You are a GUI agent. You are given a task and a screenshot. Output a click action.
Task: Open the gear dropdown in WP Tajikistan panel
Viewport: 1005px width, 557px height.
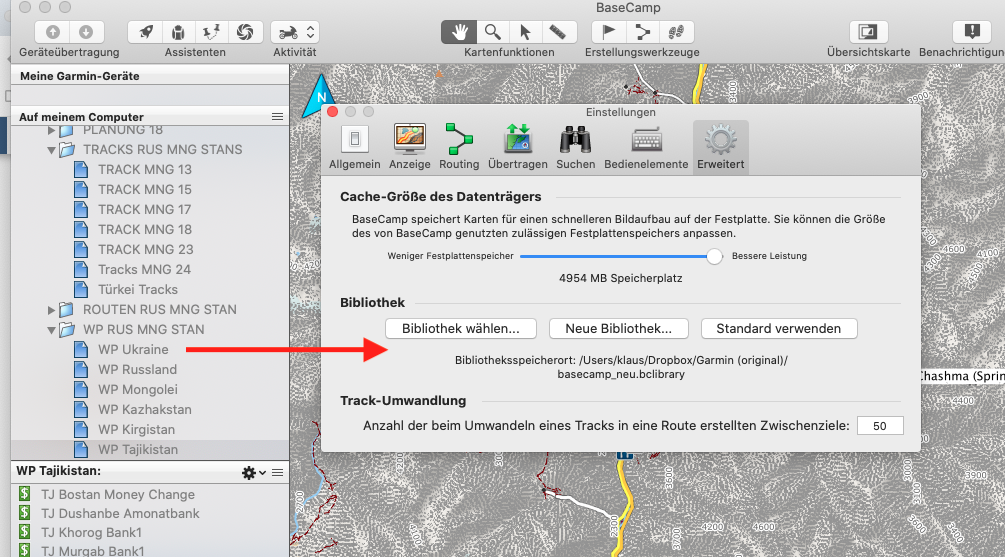[x=254, y=473]
